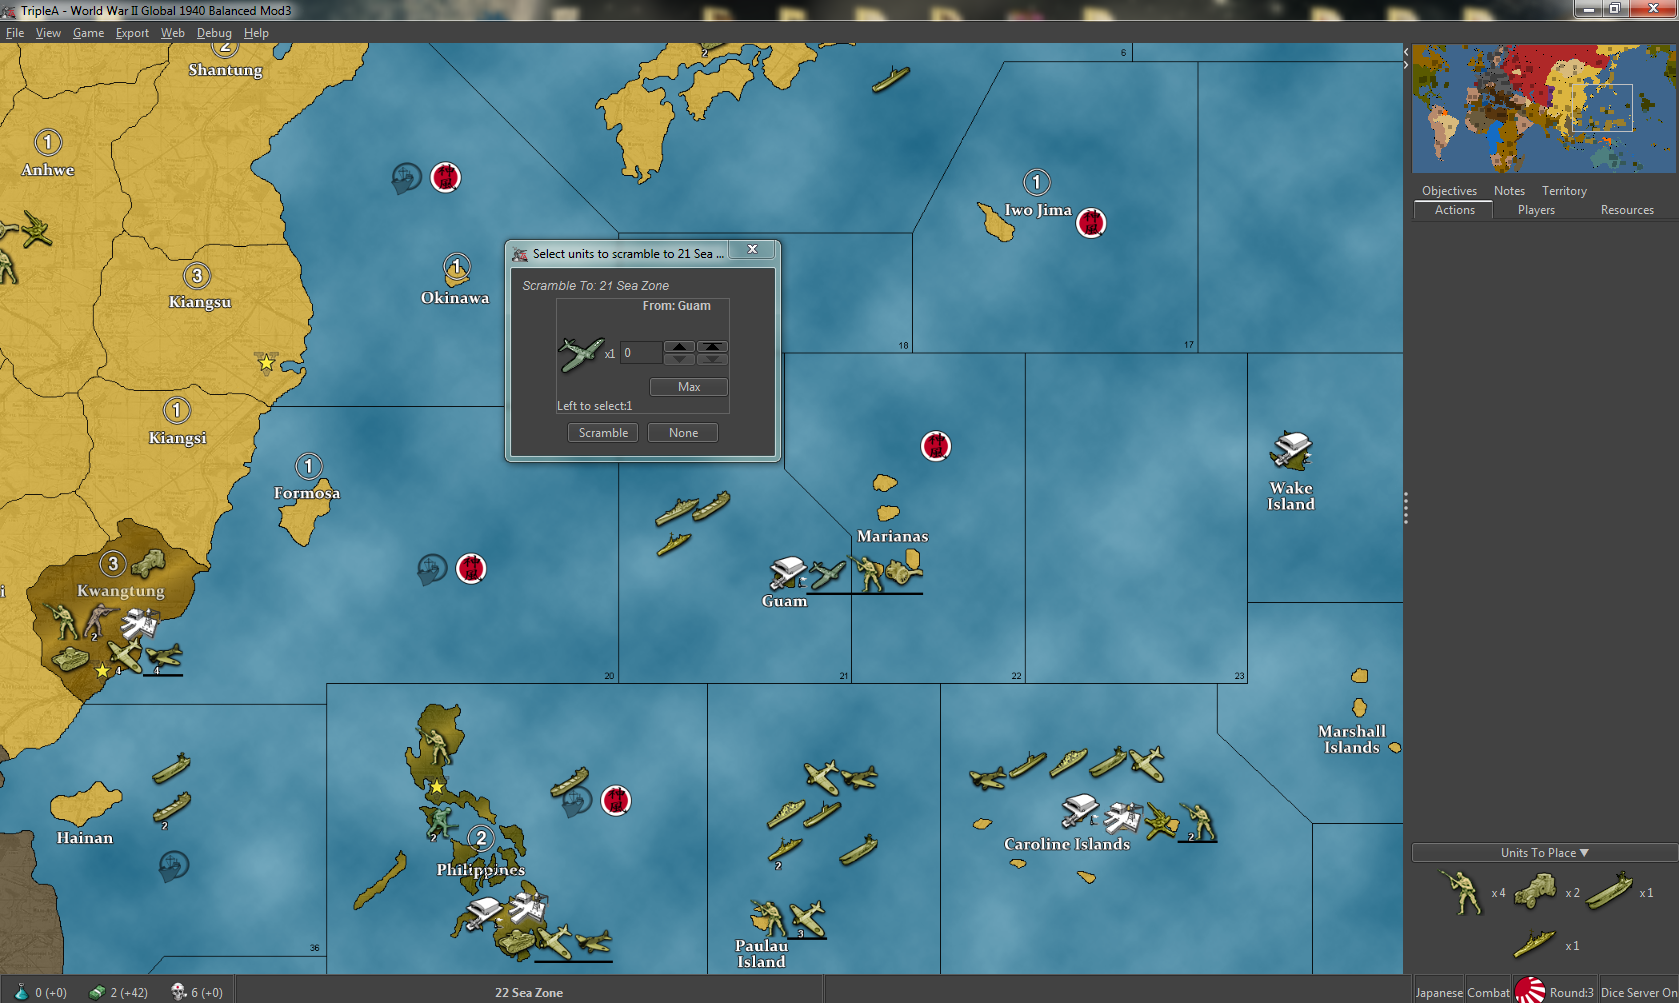Click the convoy anchor icon beside Okinawa flag
Screen dimensions: 1679x1003
[x=406, y=179]
